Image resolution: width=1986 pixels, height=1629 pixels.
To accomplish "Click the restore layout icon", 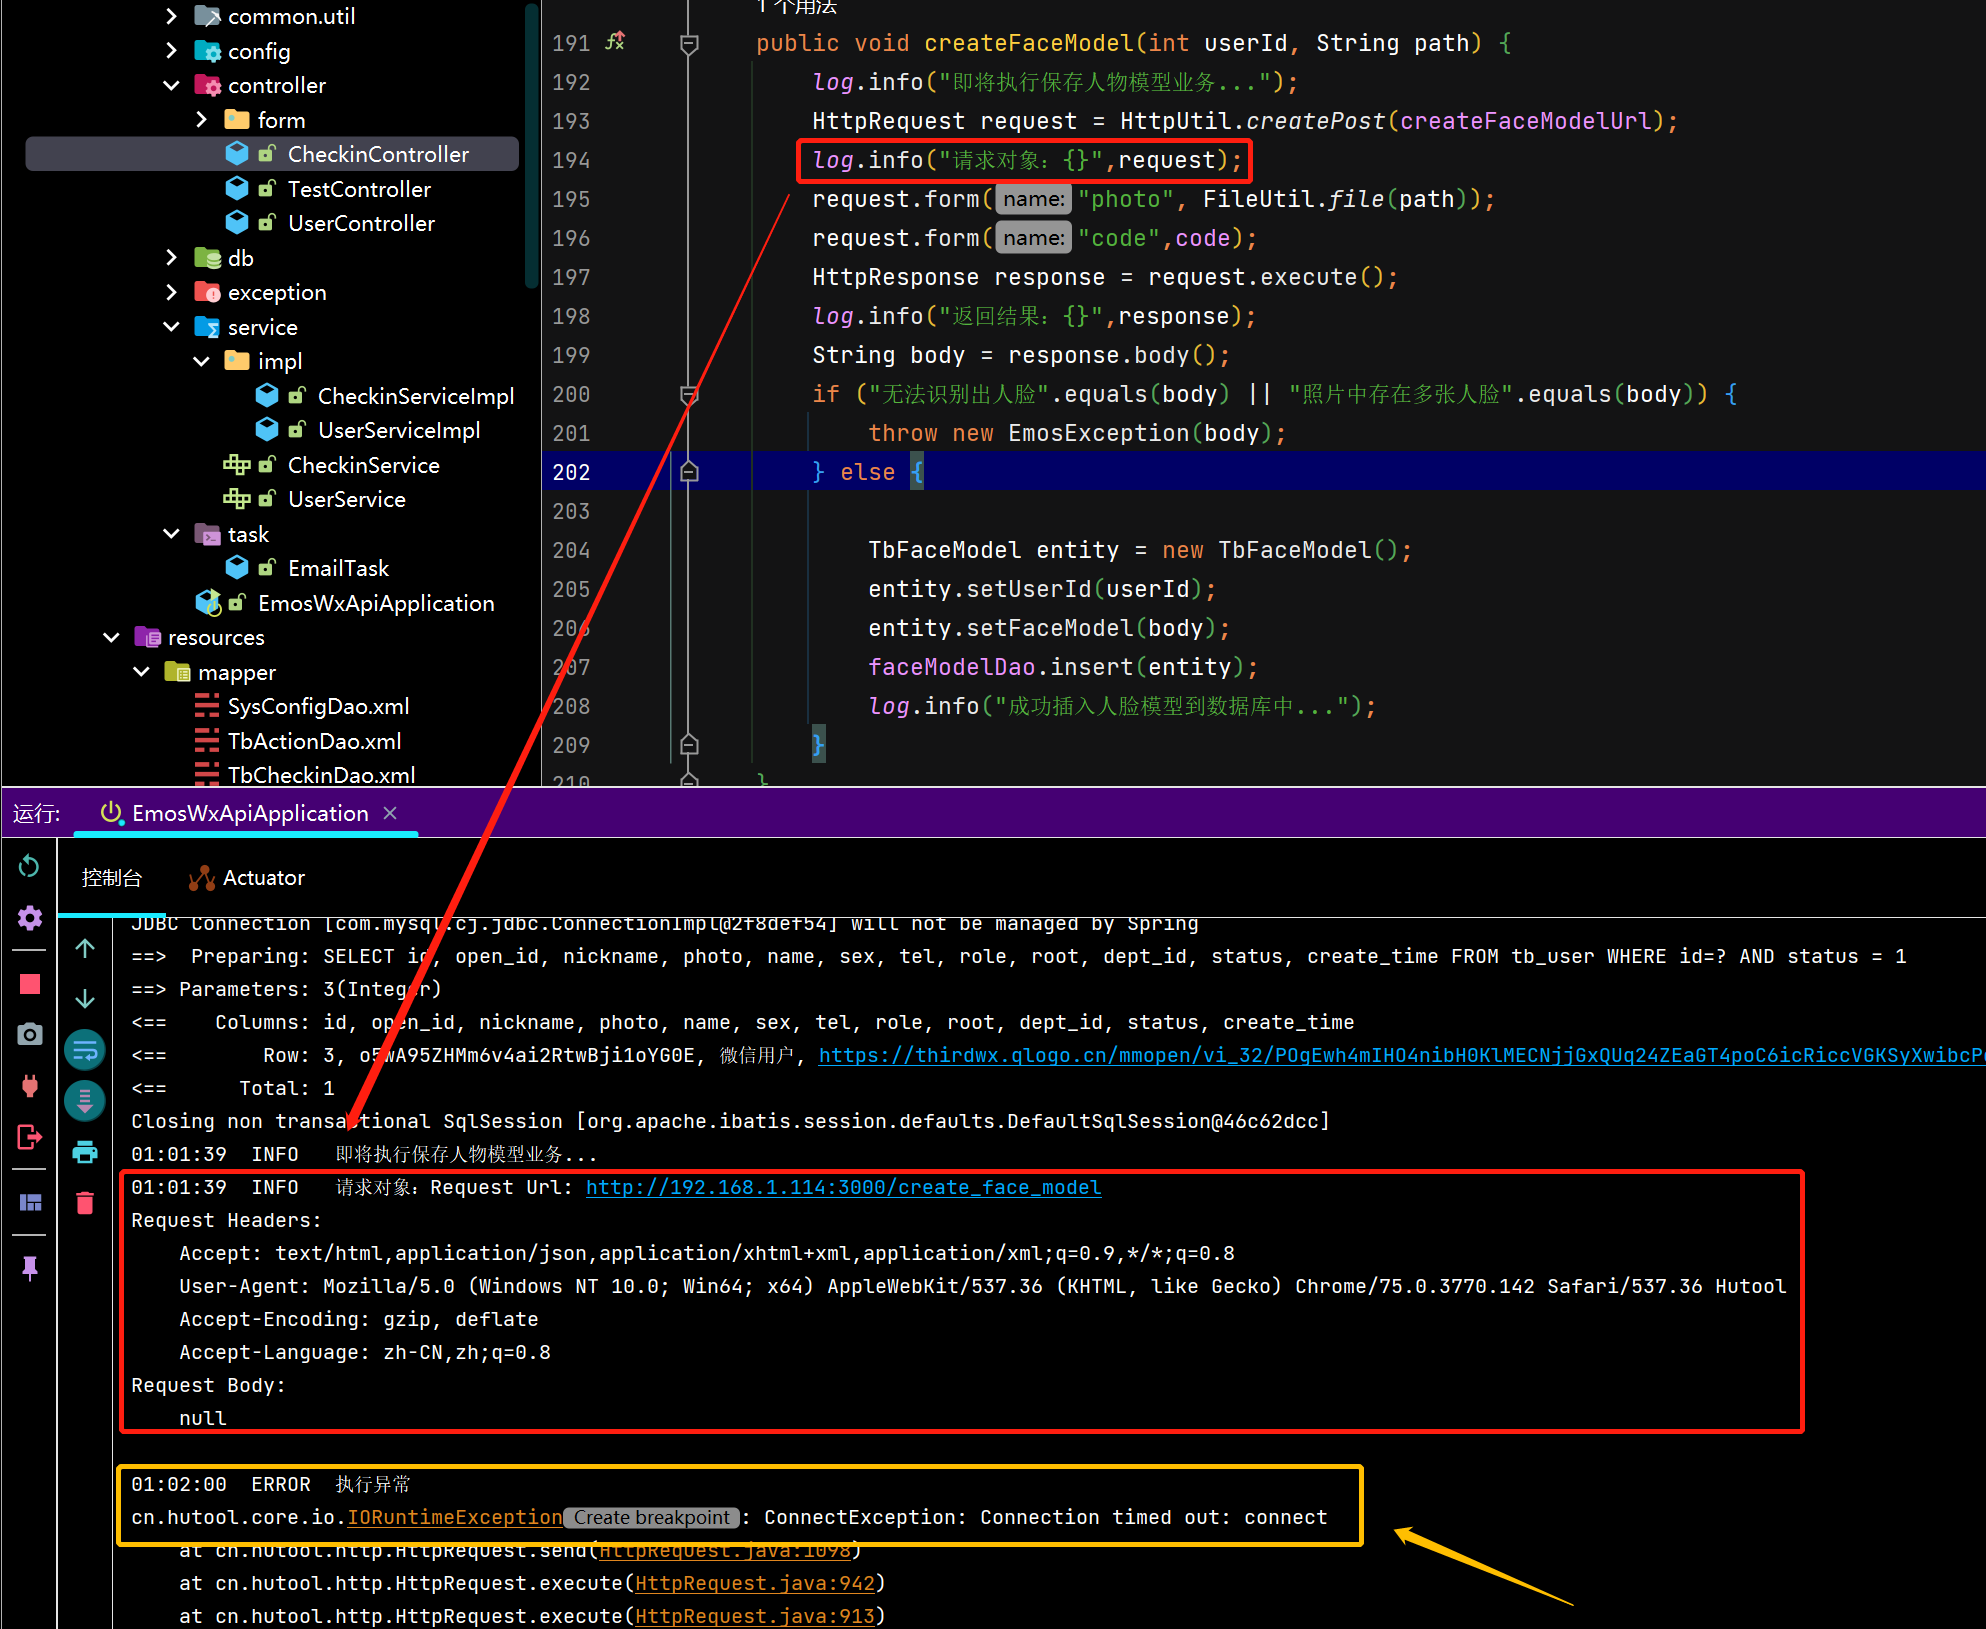I will (x=30, y=1203).
